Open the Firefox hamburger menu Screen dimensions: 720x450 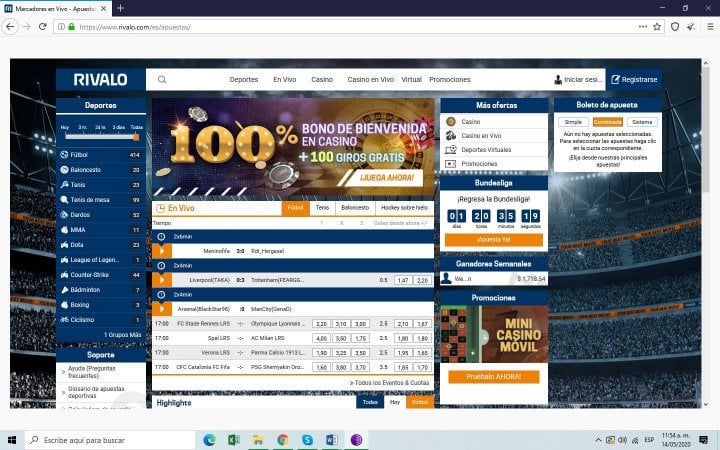(x=710, y=27)
